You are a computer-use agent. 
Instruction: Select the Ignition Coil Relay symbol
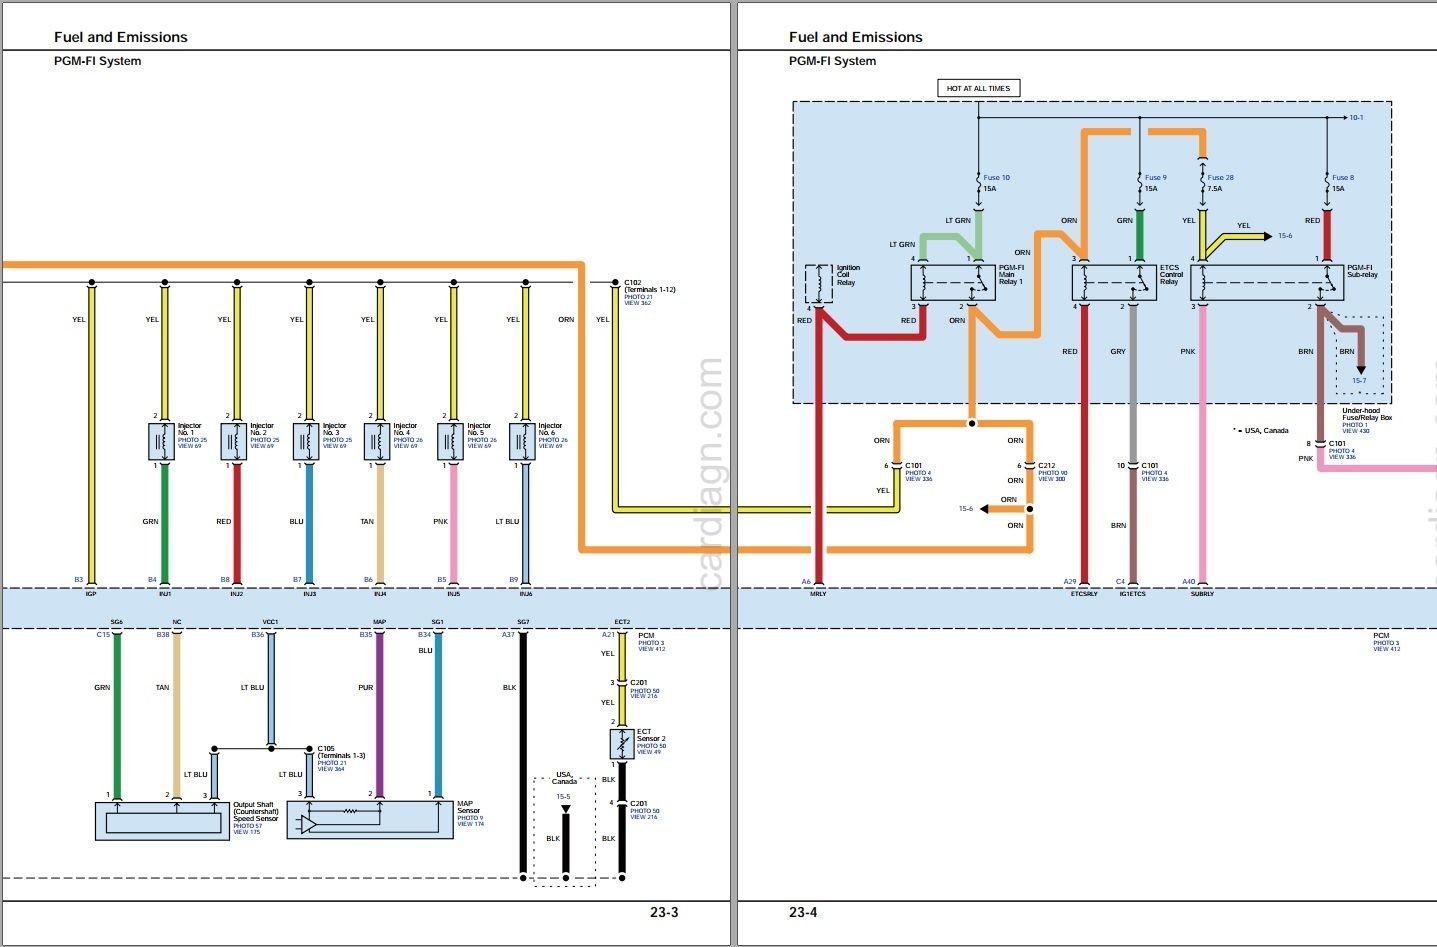tap(819, 284)
